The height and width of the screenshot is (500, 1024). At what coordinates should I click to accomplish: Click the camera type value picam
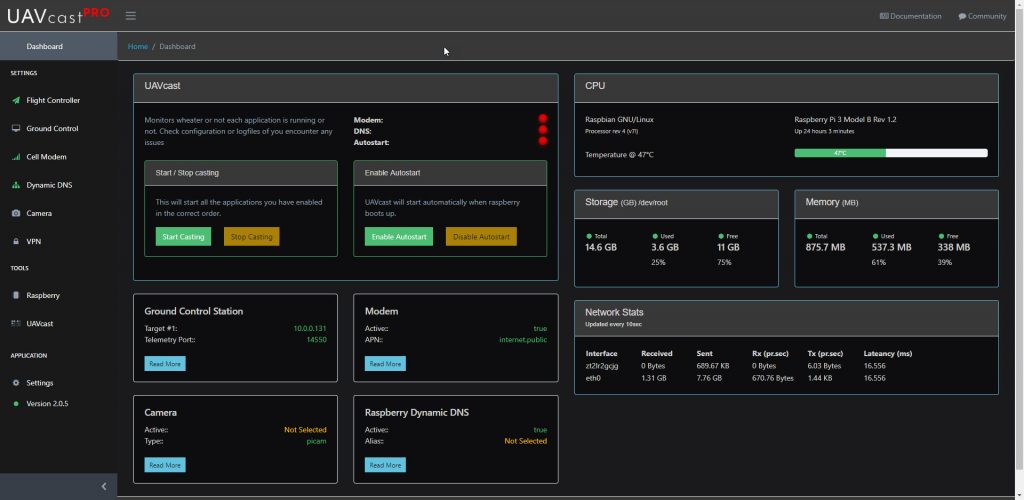click(317, 441)
